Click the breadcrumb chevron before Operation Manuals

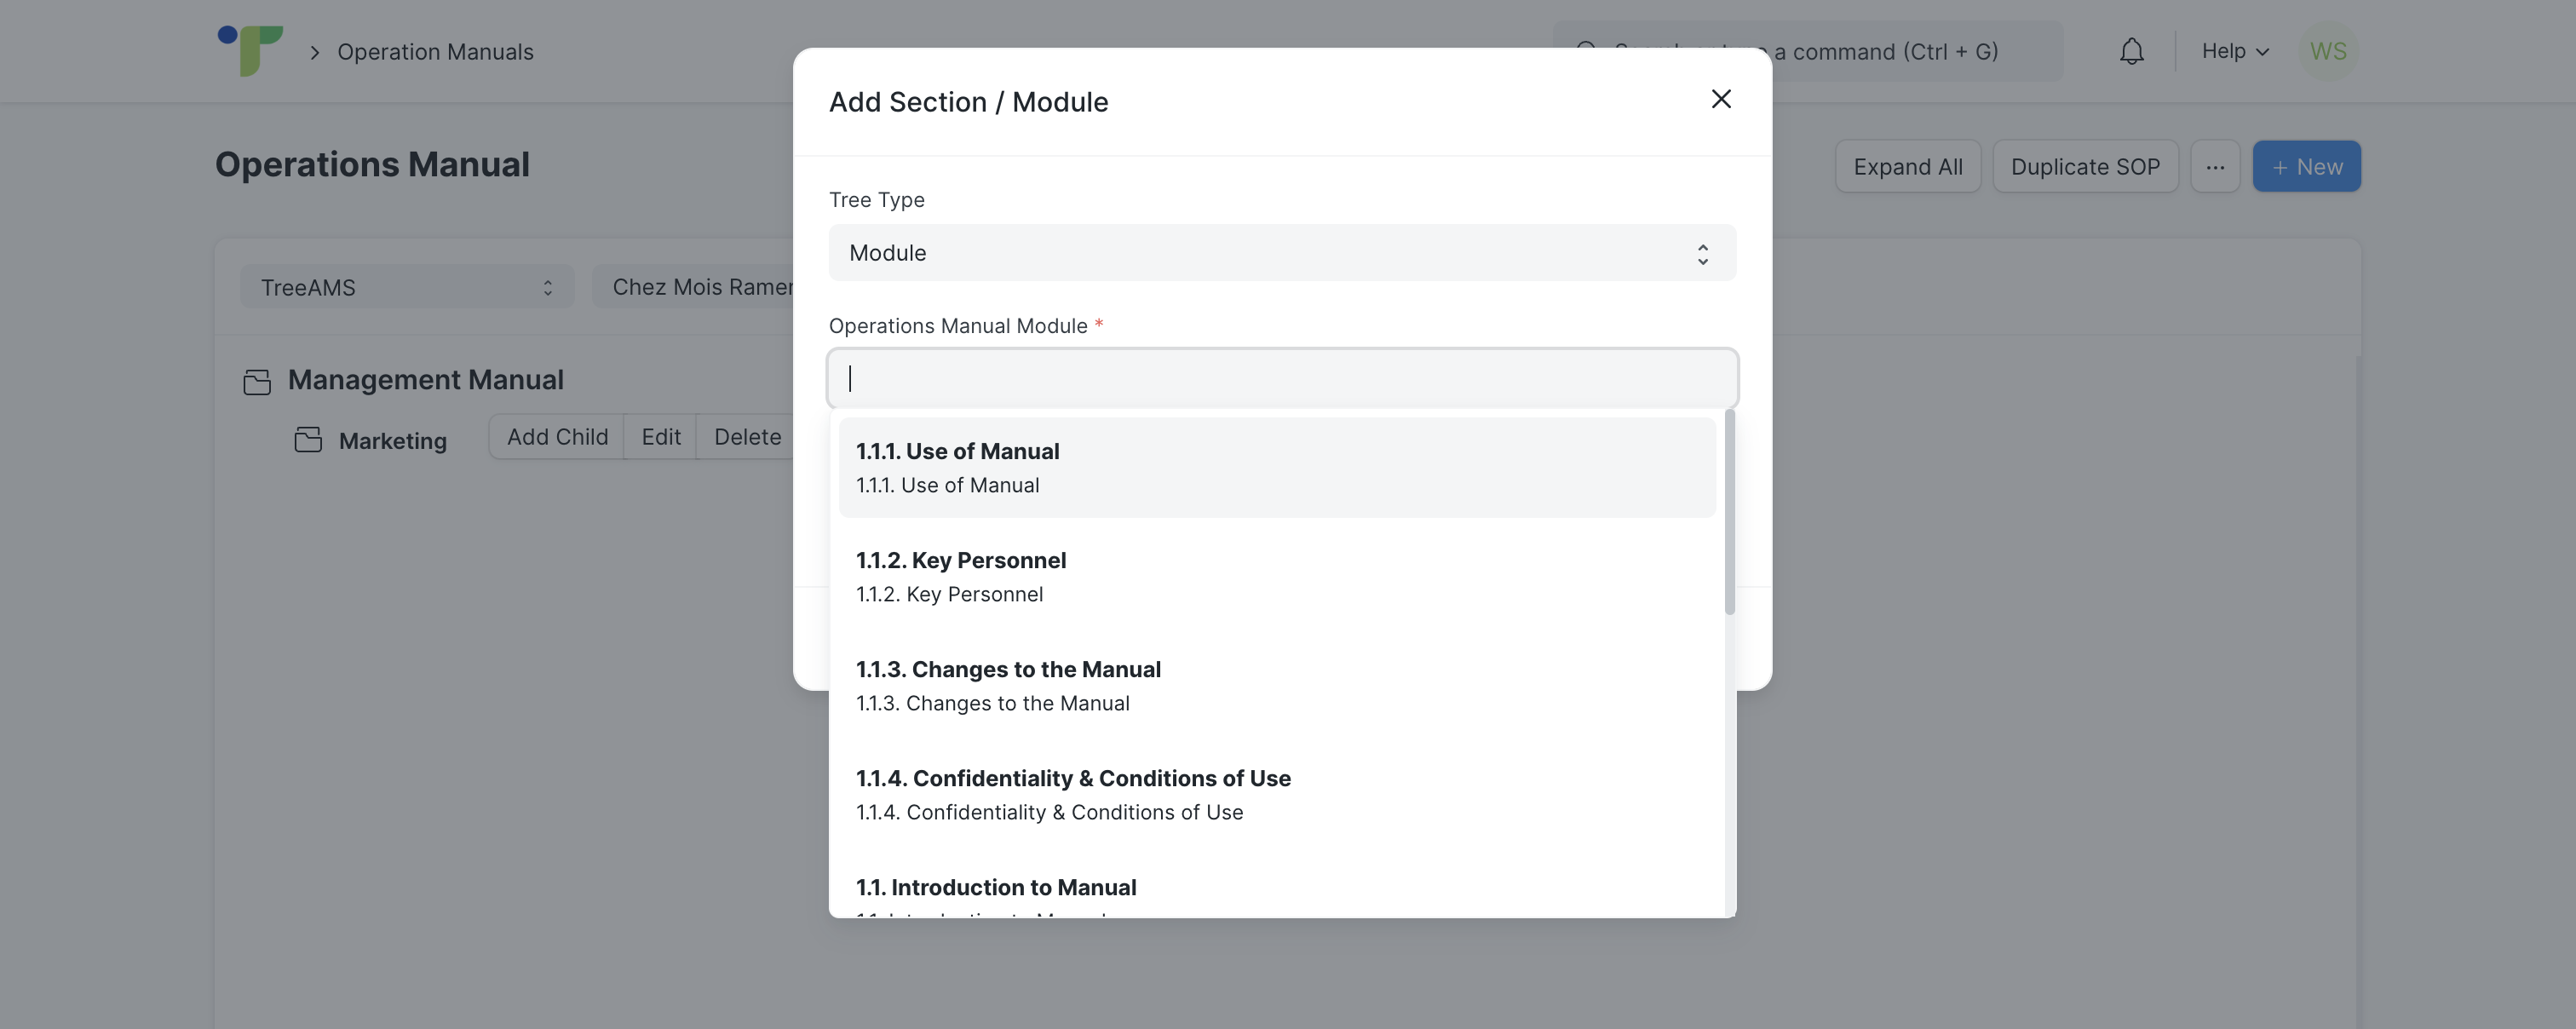(x=315, y=52)
